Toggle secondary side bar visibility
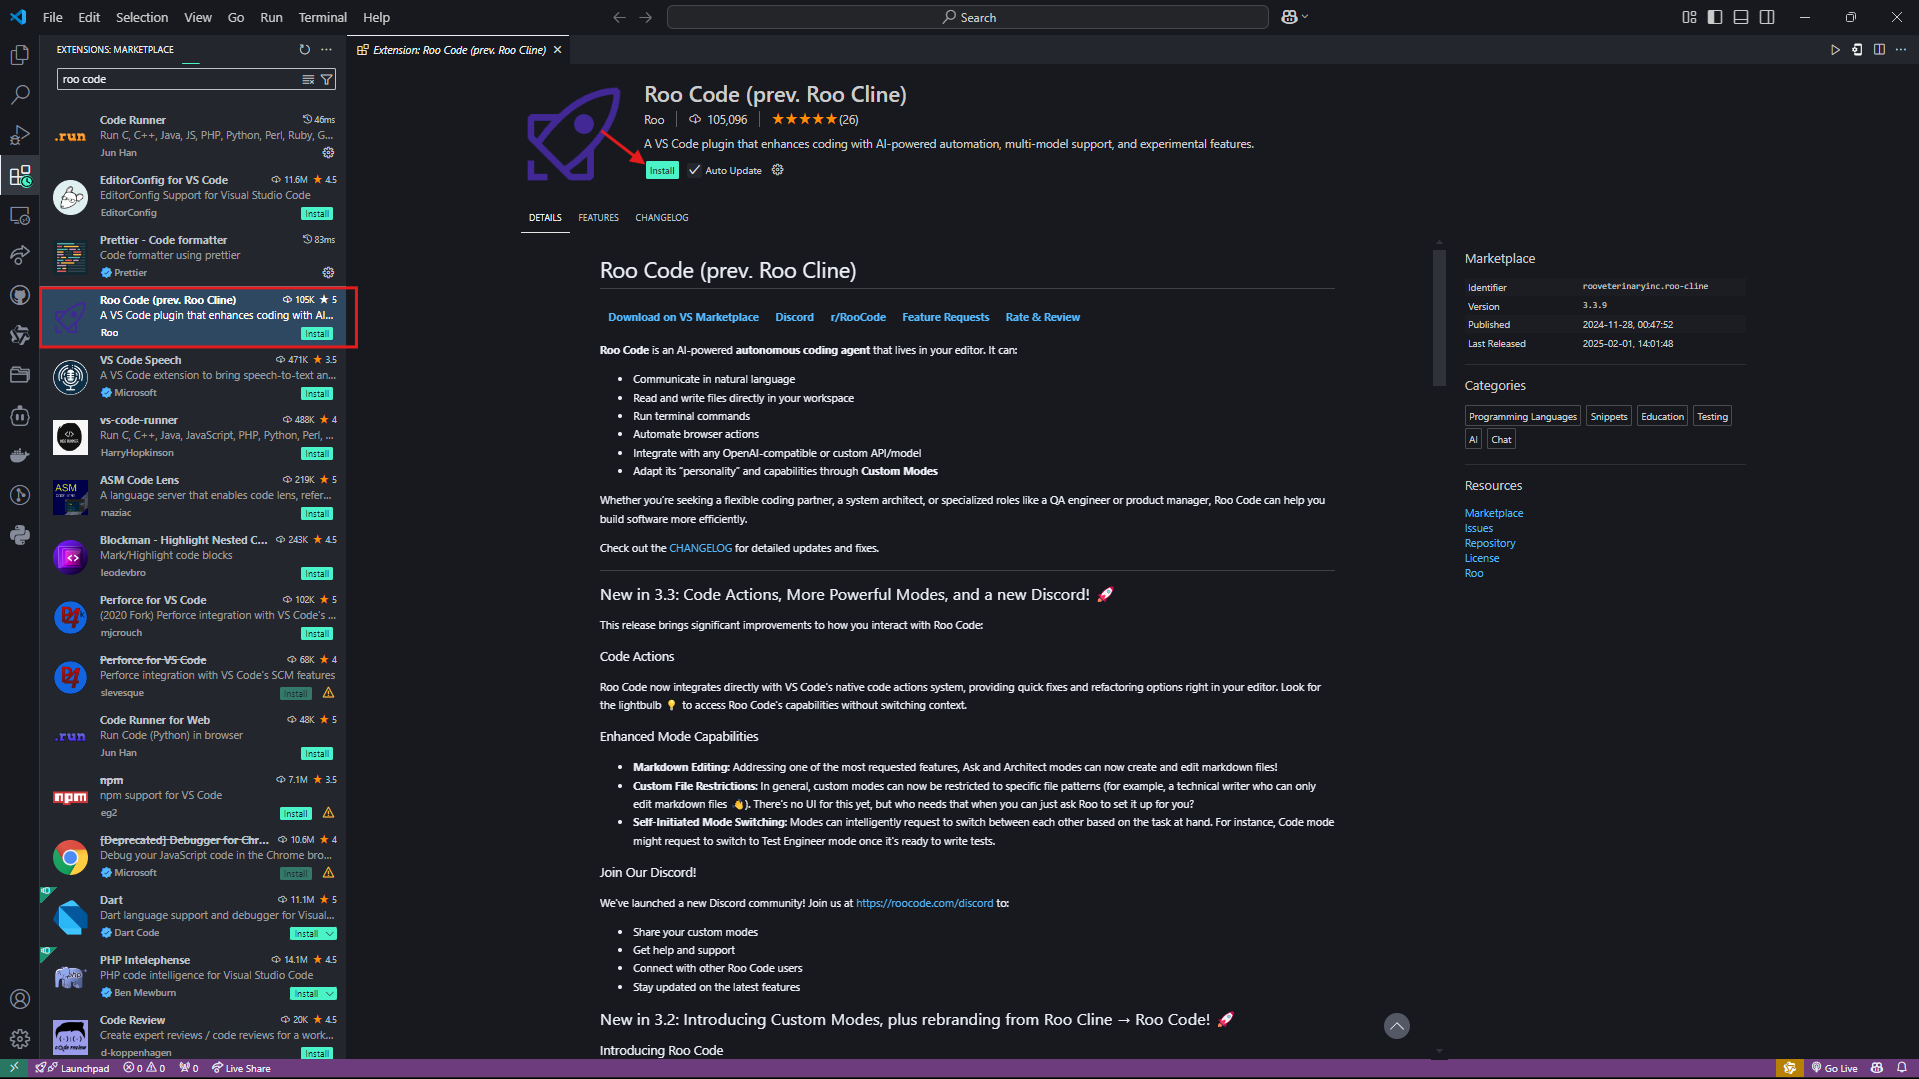The height and width of the screenshot is (1079, 1919). point(1767,17)
